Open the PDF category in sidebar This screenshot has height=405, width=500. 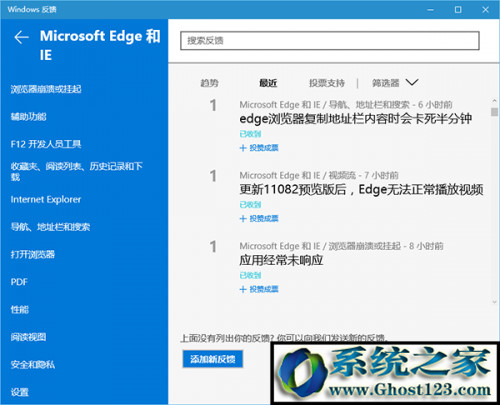tap(19, 282)
